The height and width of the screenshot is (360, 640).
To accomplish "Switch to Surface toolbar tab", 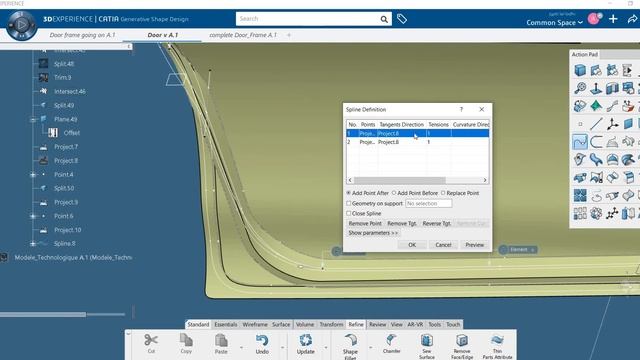I will pos(281,324).
